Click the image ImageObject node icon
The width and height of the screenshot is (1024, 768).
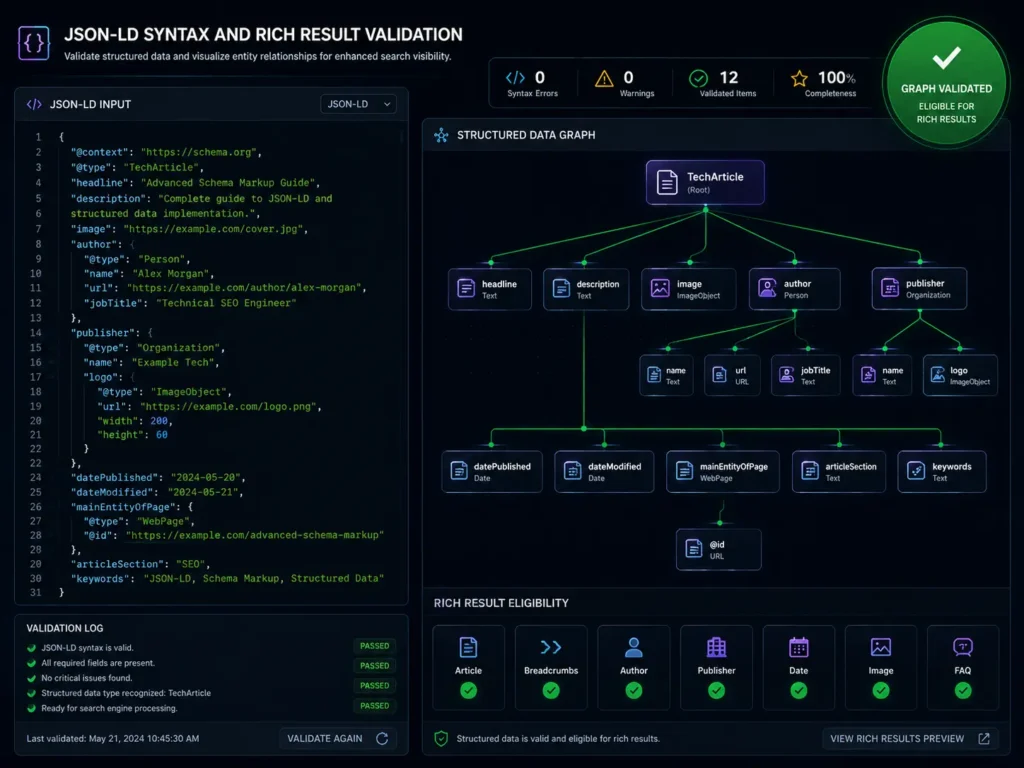coord(660,288)
